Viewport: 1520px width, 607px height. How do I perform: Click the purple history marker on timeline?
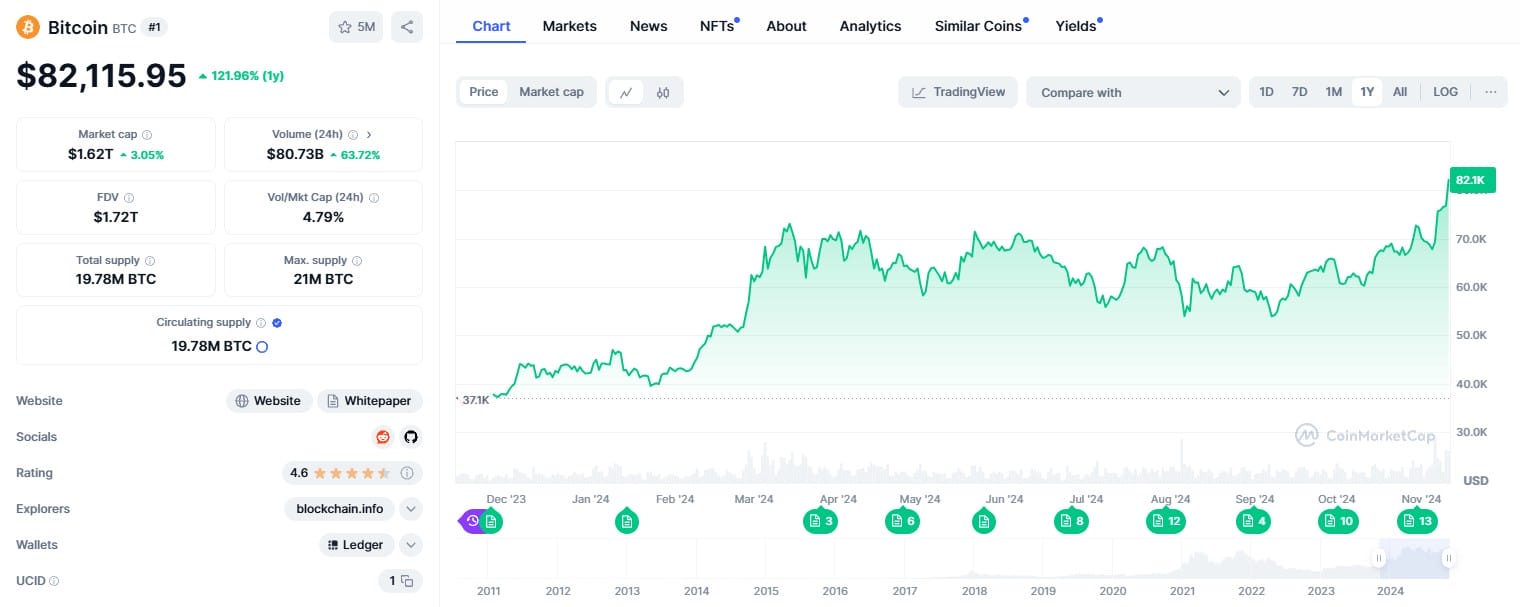472,521
